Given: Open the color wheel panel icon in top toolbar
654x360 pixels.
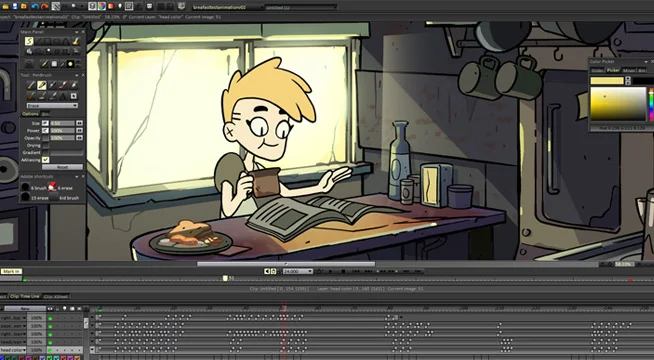Looking at the screenshot, I should pyautogui.click(x=102, y=6).
